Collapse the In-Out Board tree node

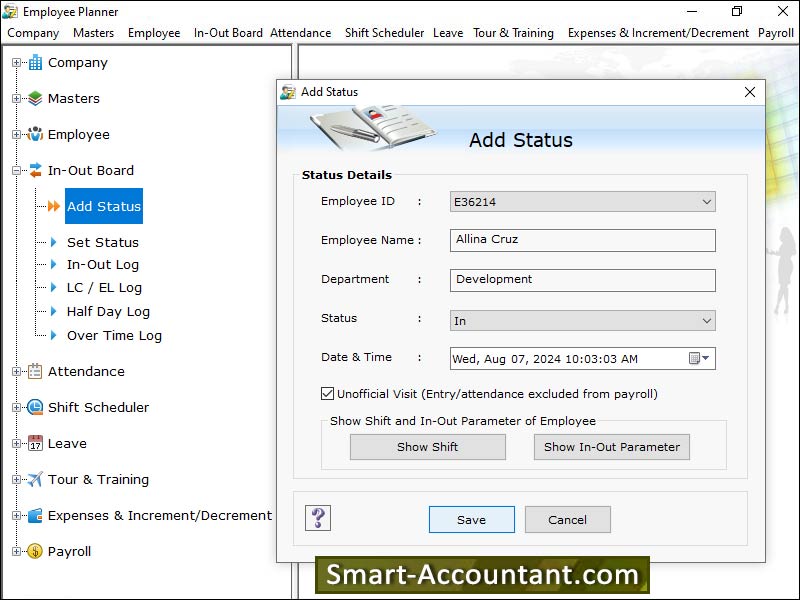[x=16, y=171]
